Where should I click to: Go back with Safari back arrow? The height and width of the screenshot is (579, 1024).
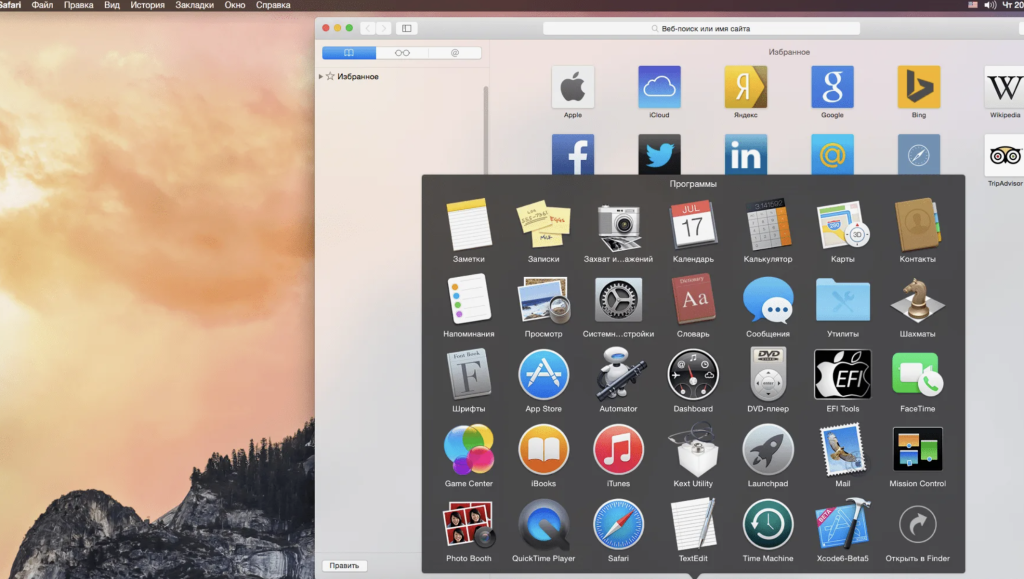[368, 28]
